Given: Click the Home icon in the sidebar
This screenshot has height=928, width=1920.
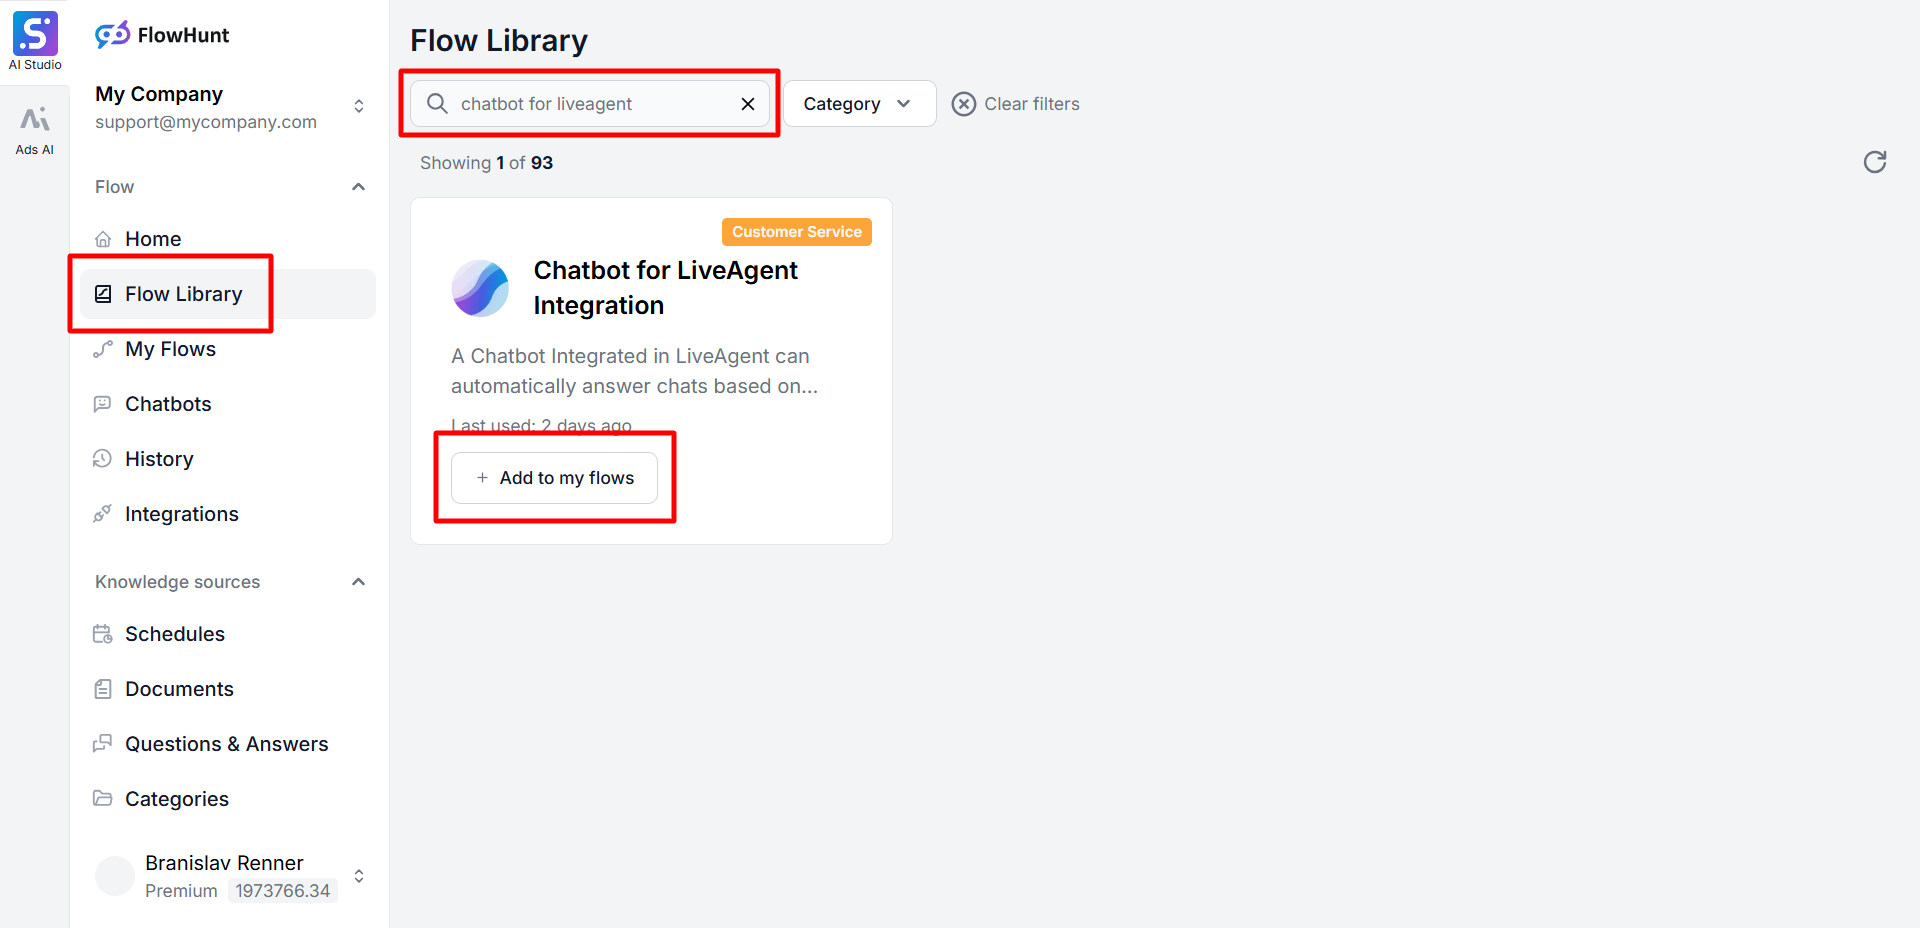Looking at the screenshot, I should pyautogui.click(x=102, y=239).
